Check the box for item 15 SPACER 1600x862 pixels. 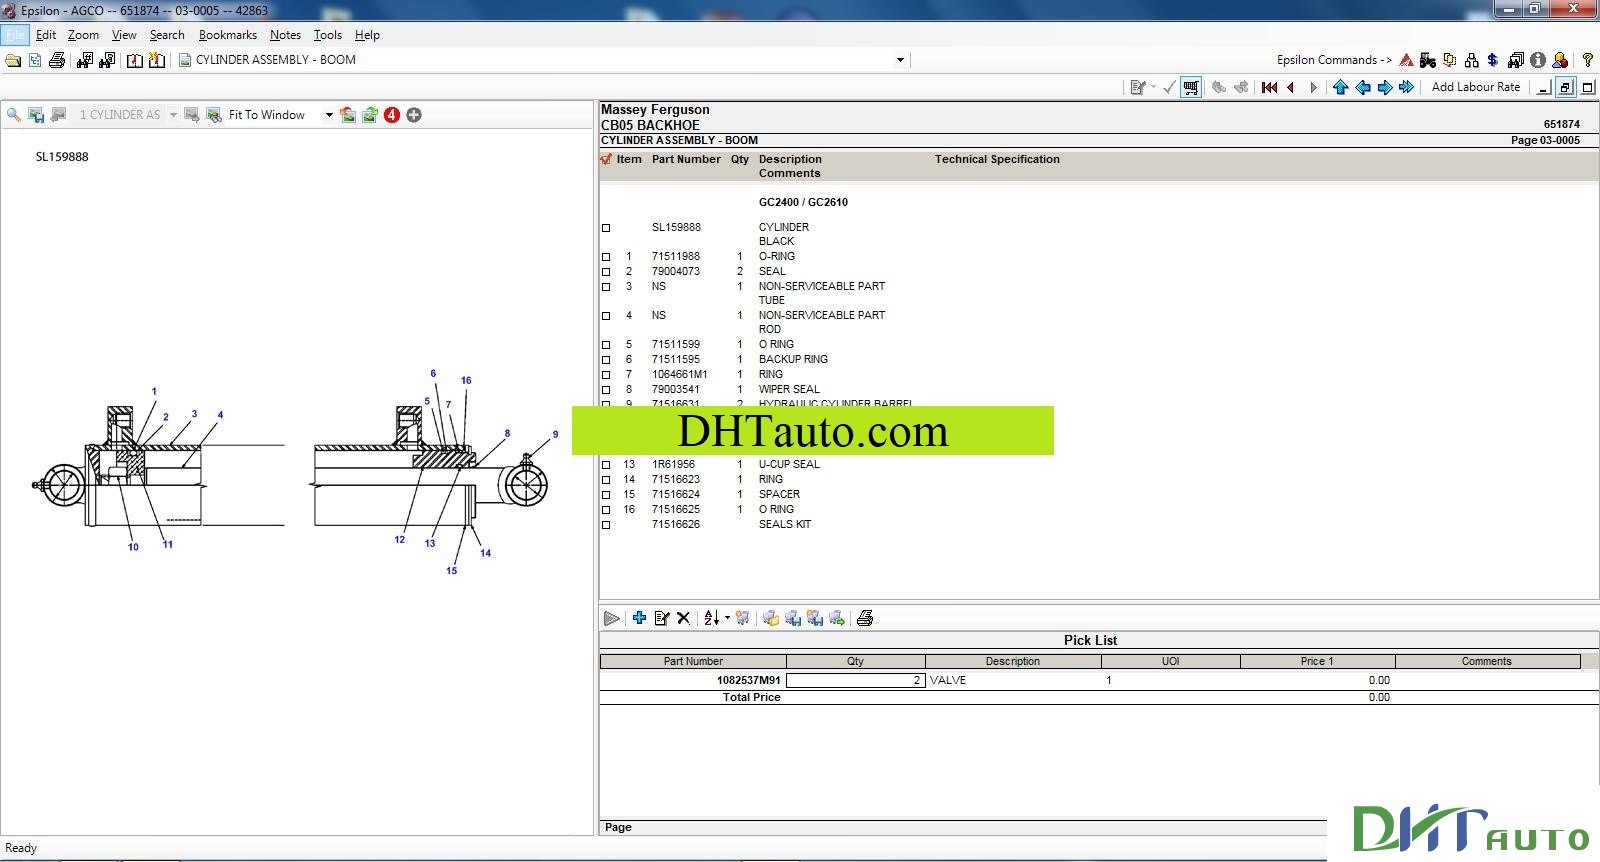tap(606, 495)
